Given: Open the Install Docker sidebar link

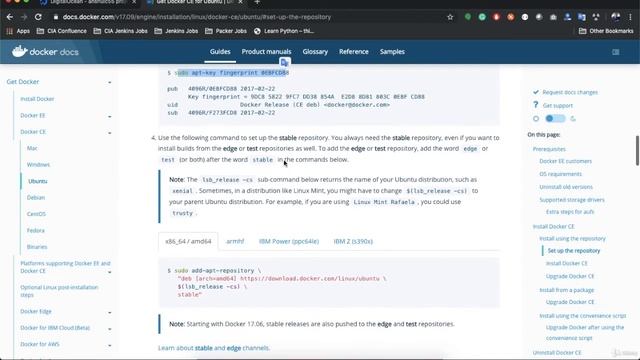Looking at the screenshot, I should coord(37,99).
